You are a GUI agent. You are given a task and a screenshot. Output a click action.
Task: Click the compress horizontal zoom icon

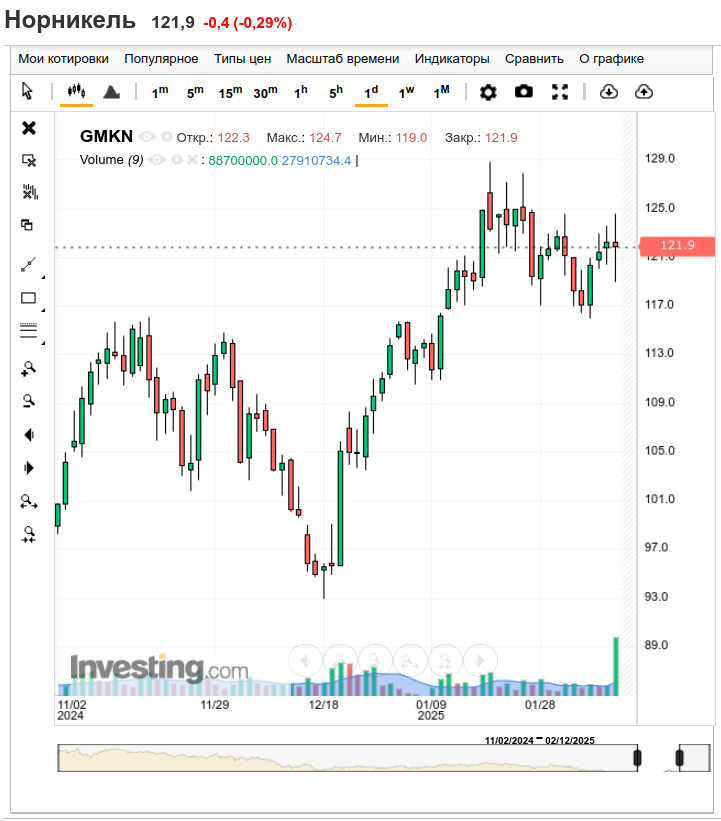click(x=29, y=534)
